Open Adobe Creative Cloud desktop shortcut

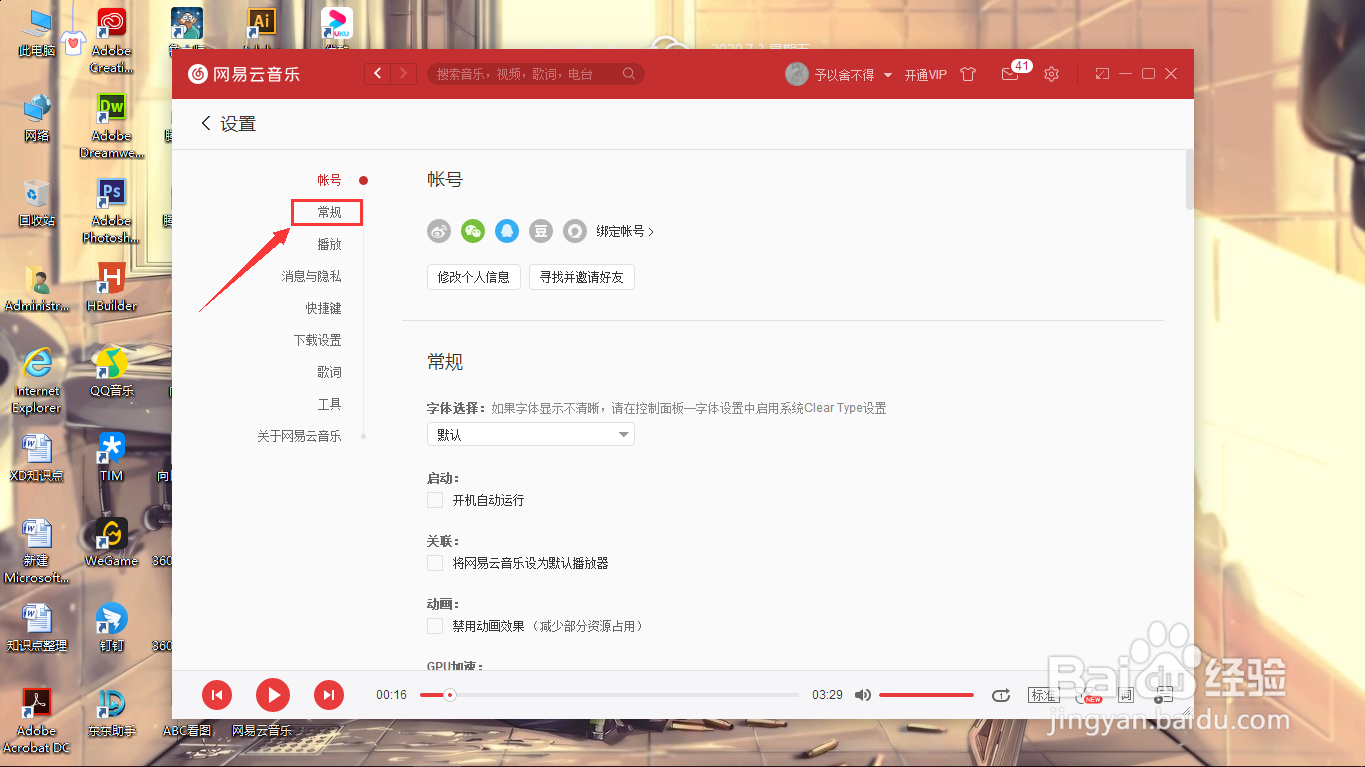(x=111, y=41)
